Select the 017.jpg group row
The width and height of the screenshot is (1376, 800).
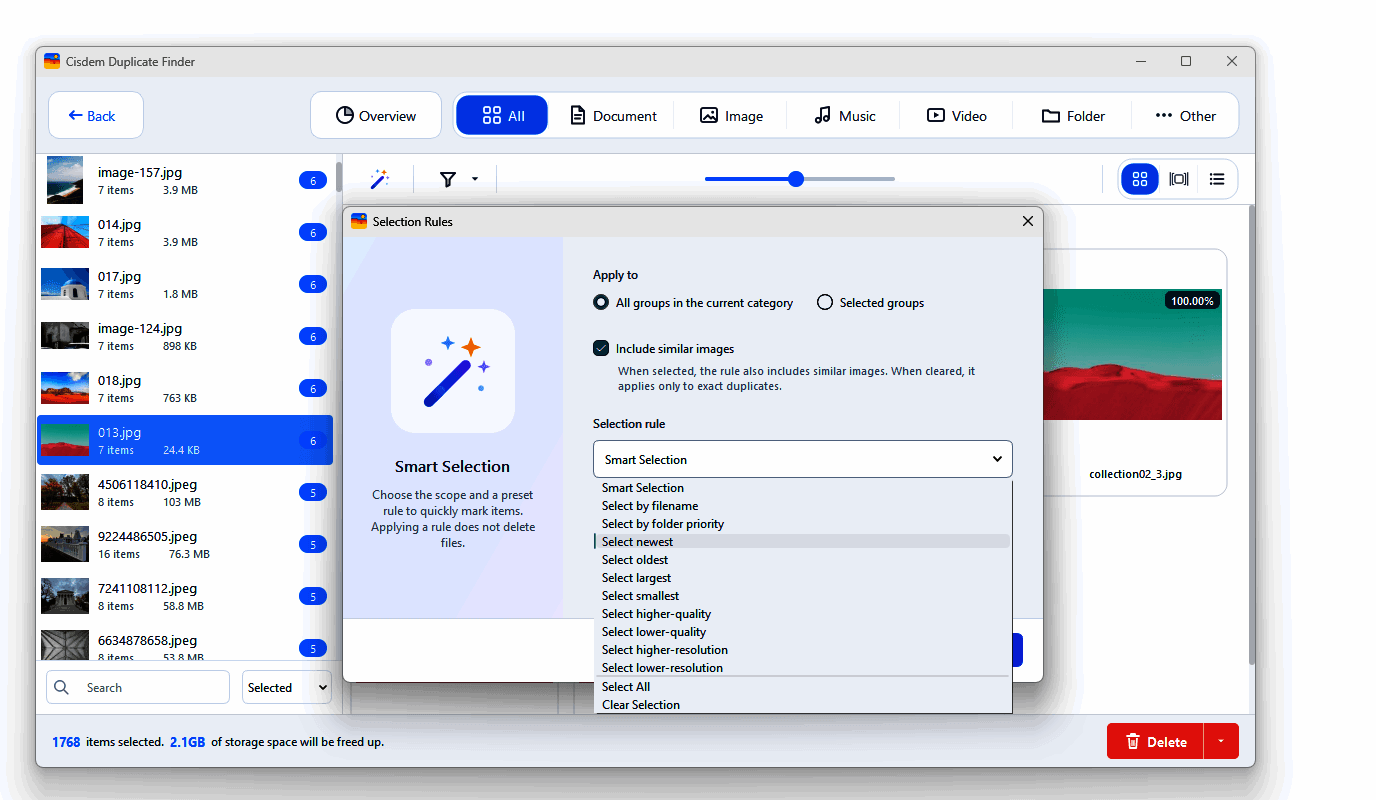click(x=185, y=284)
